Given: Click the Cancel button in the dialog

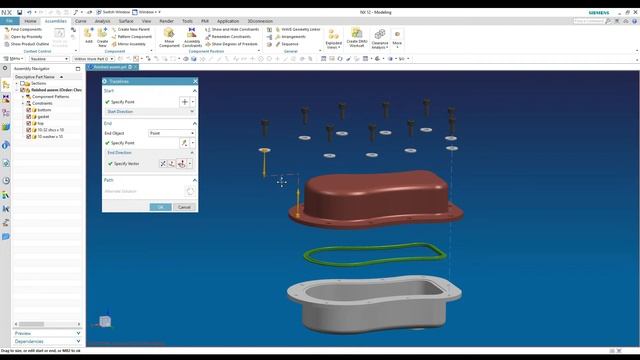Looking at the screenshot, I should (184, 207).
